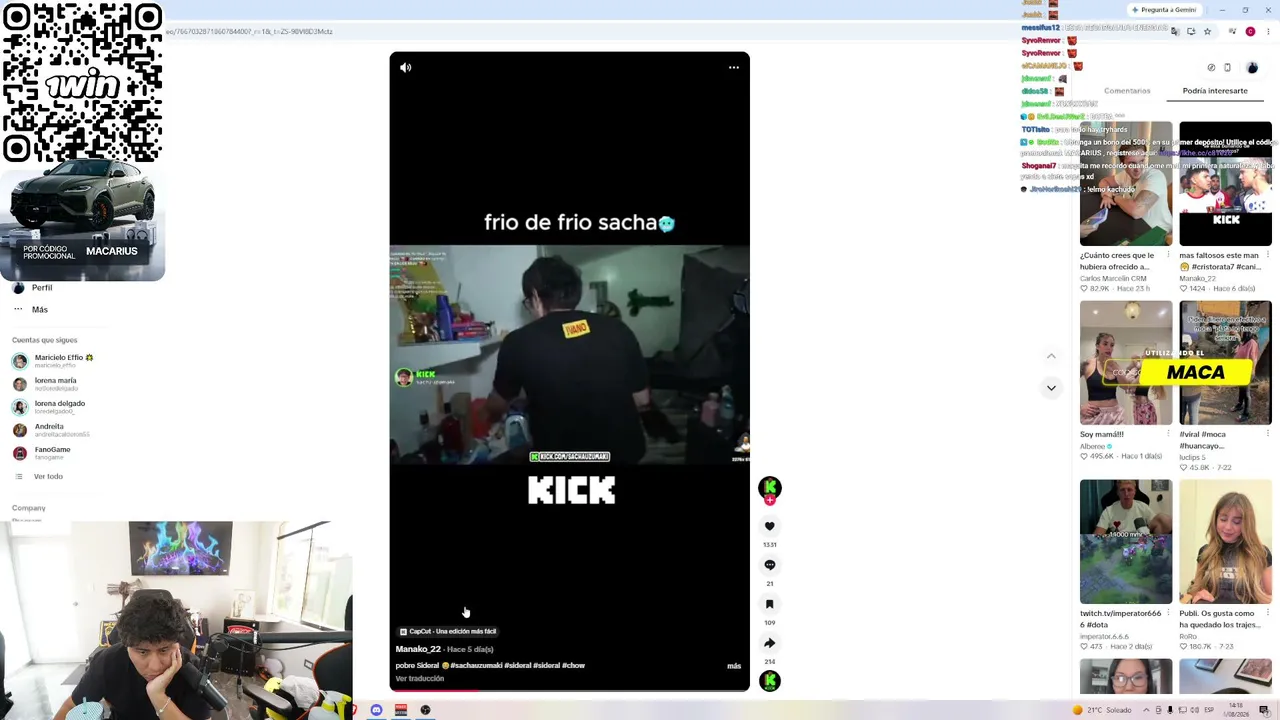
Task: Open Discord from the taskbar
Action: coord(376,710)
